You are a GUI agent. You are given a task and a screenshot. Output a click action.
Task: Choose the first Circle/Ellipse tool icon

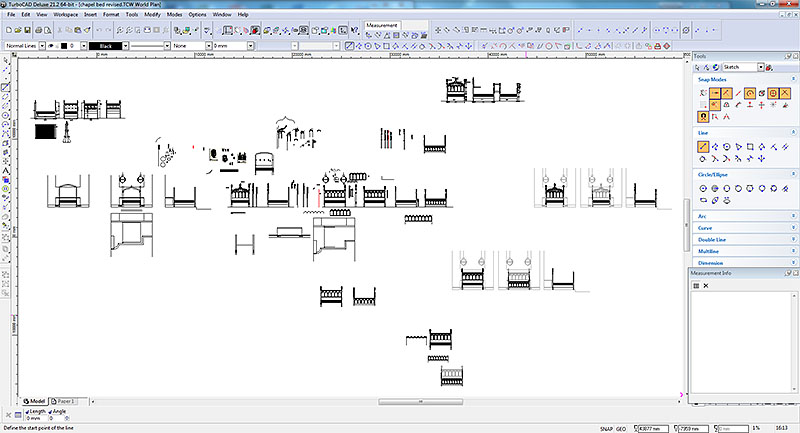(x=704, y=188)
